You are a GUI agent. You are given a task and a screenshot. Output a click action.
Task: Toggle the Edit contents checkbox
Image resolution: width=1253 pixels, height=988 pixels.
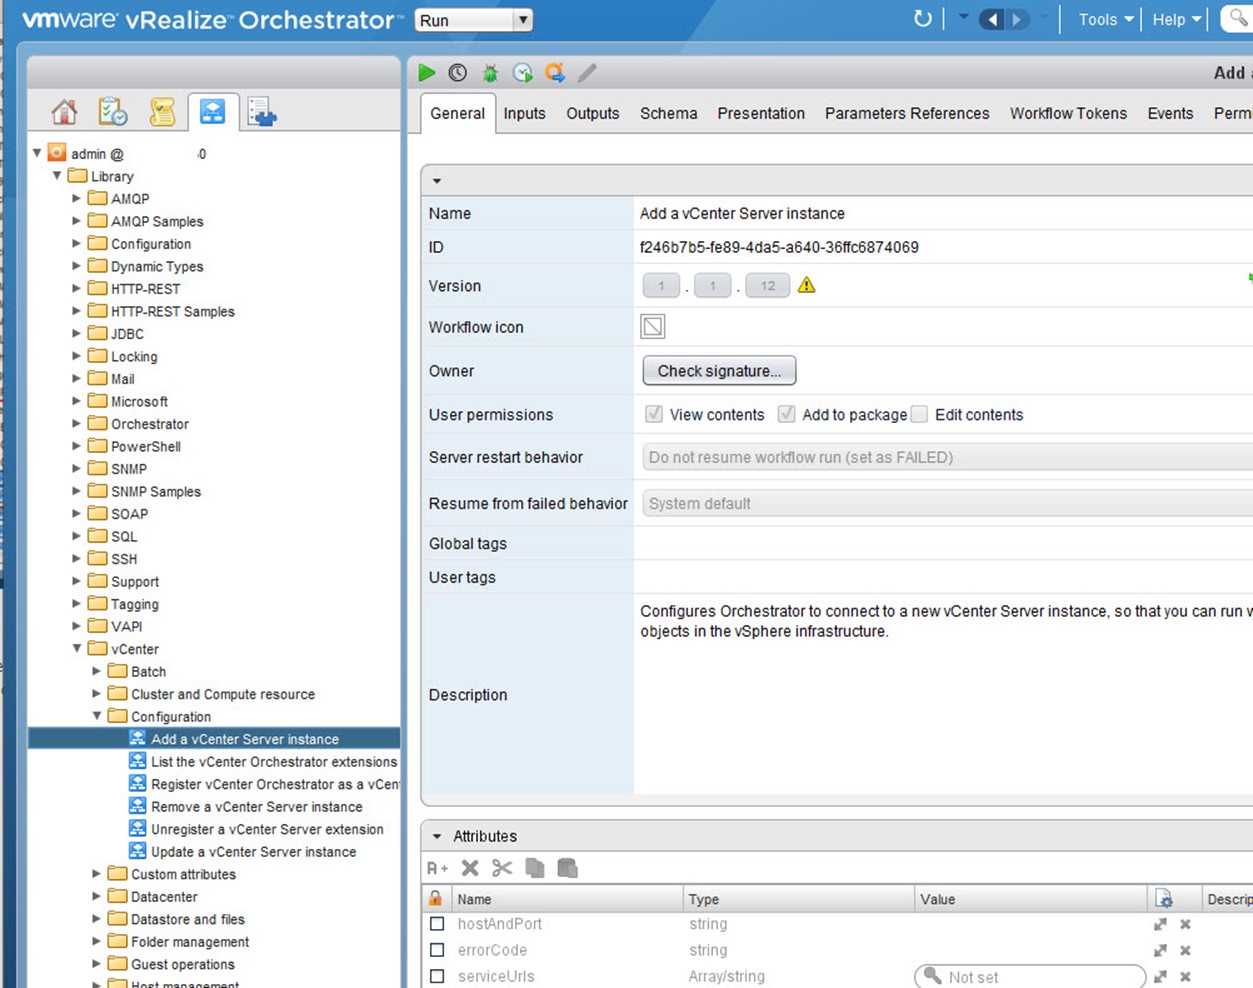click(920, 414)
